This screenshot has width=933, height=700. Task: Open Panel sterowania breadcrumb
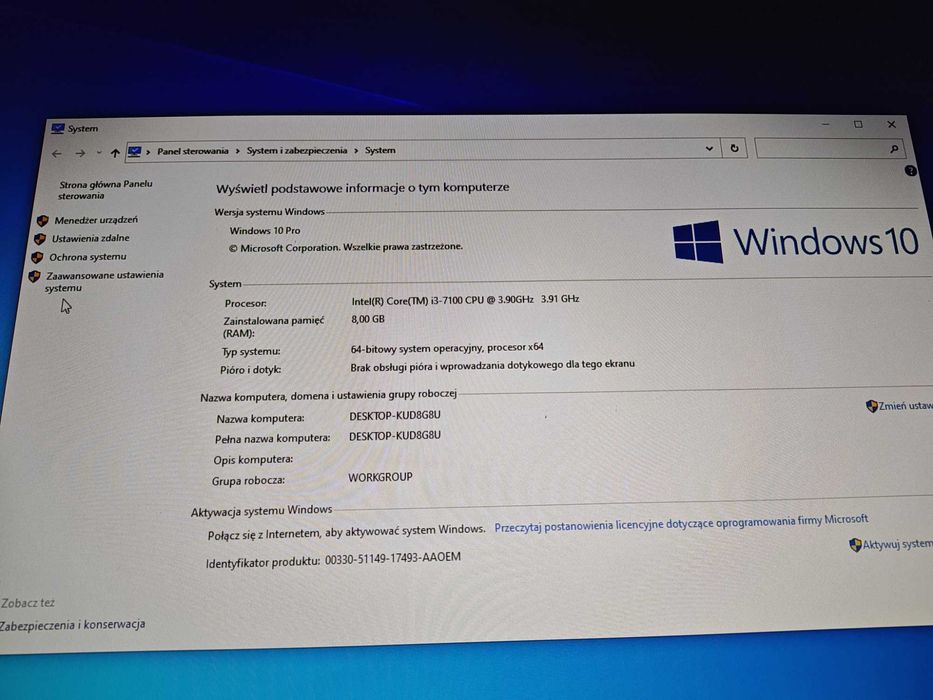pos(192,151)
